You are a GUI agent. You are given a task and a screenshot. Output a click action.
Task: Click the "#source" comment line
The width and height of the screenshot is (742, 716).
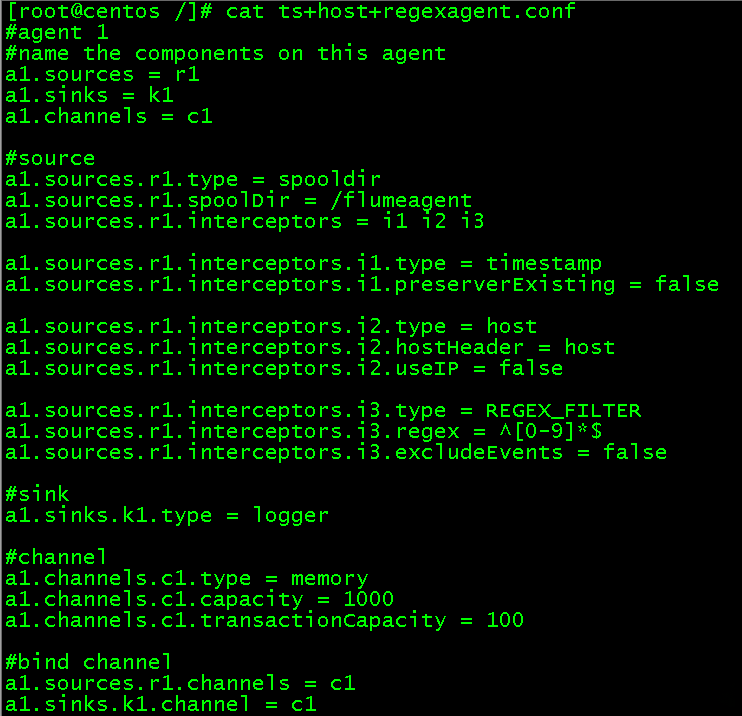pyautogui.click(x=50, y=158)
